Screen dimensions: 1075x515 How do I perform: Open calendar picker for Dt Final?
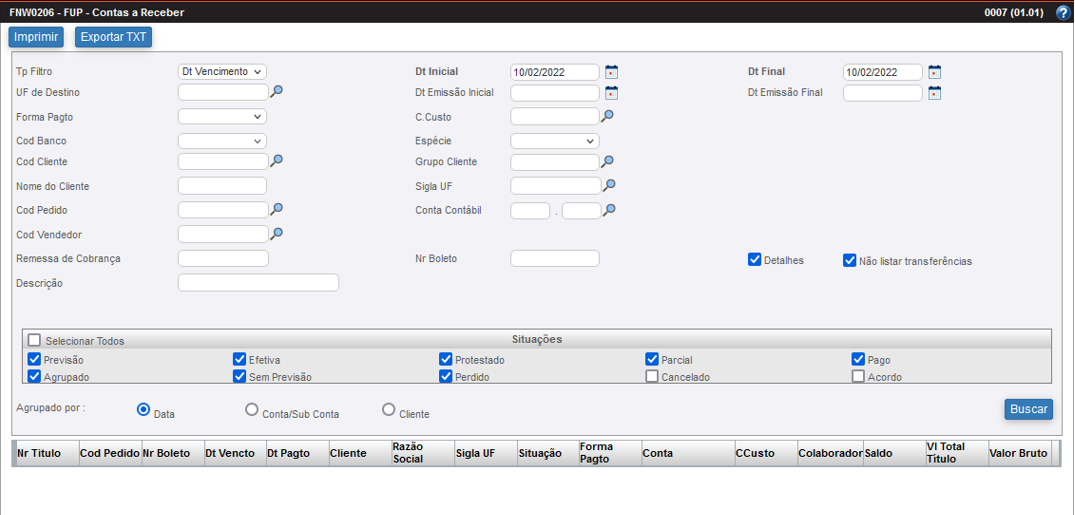point(935,72)
